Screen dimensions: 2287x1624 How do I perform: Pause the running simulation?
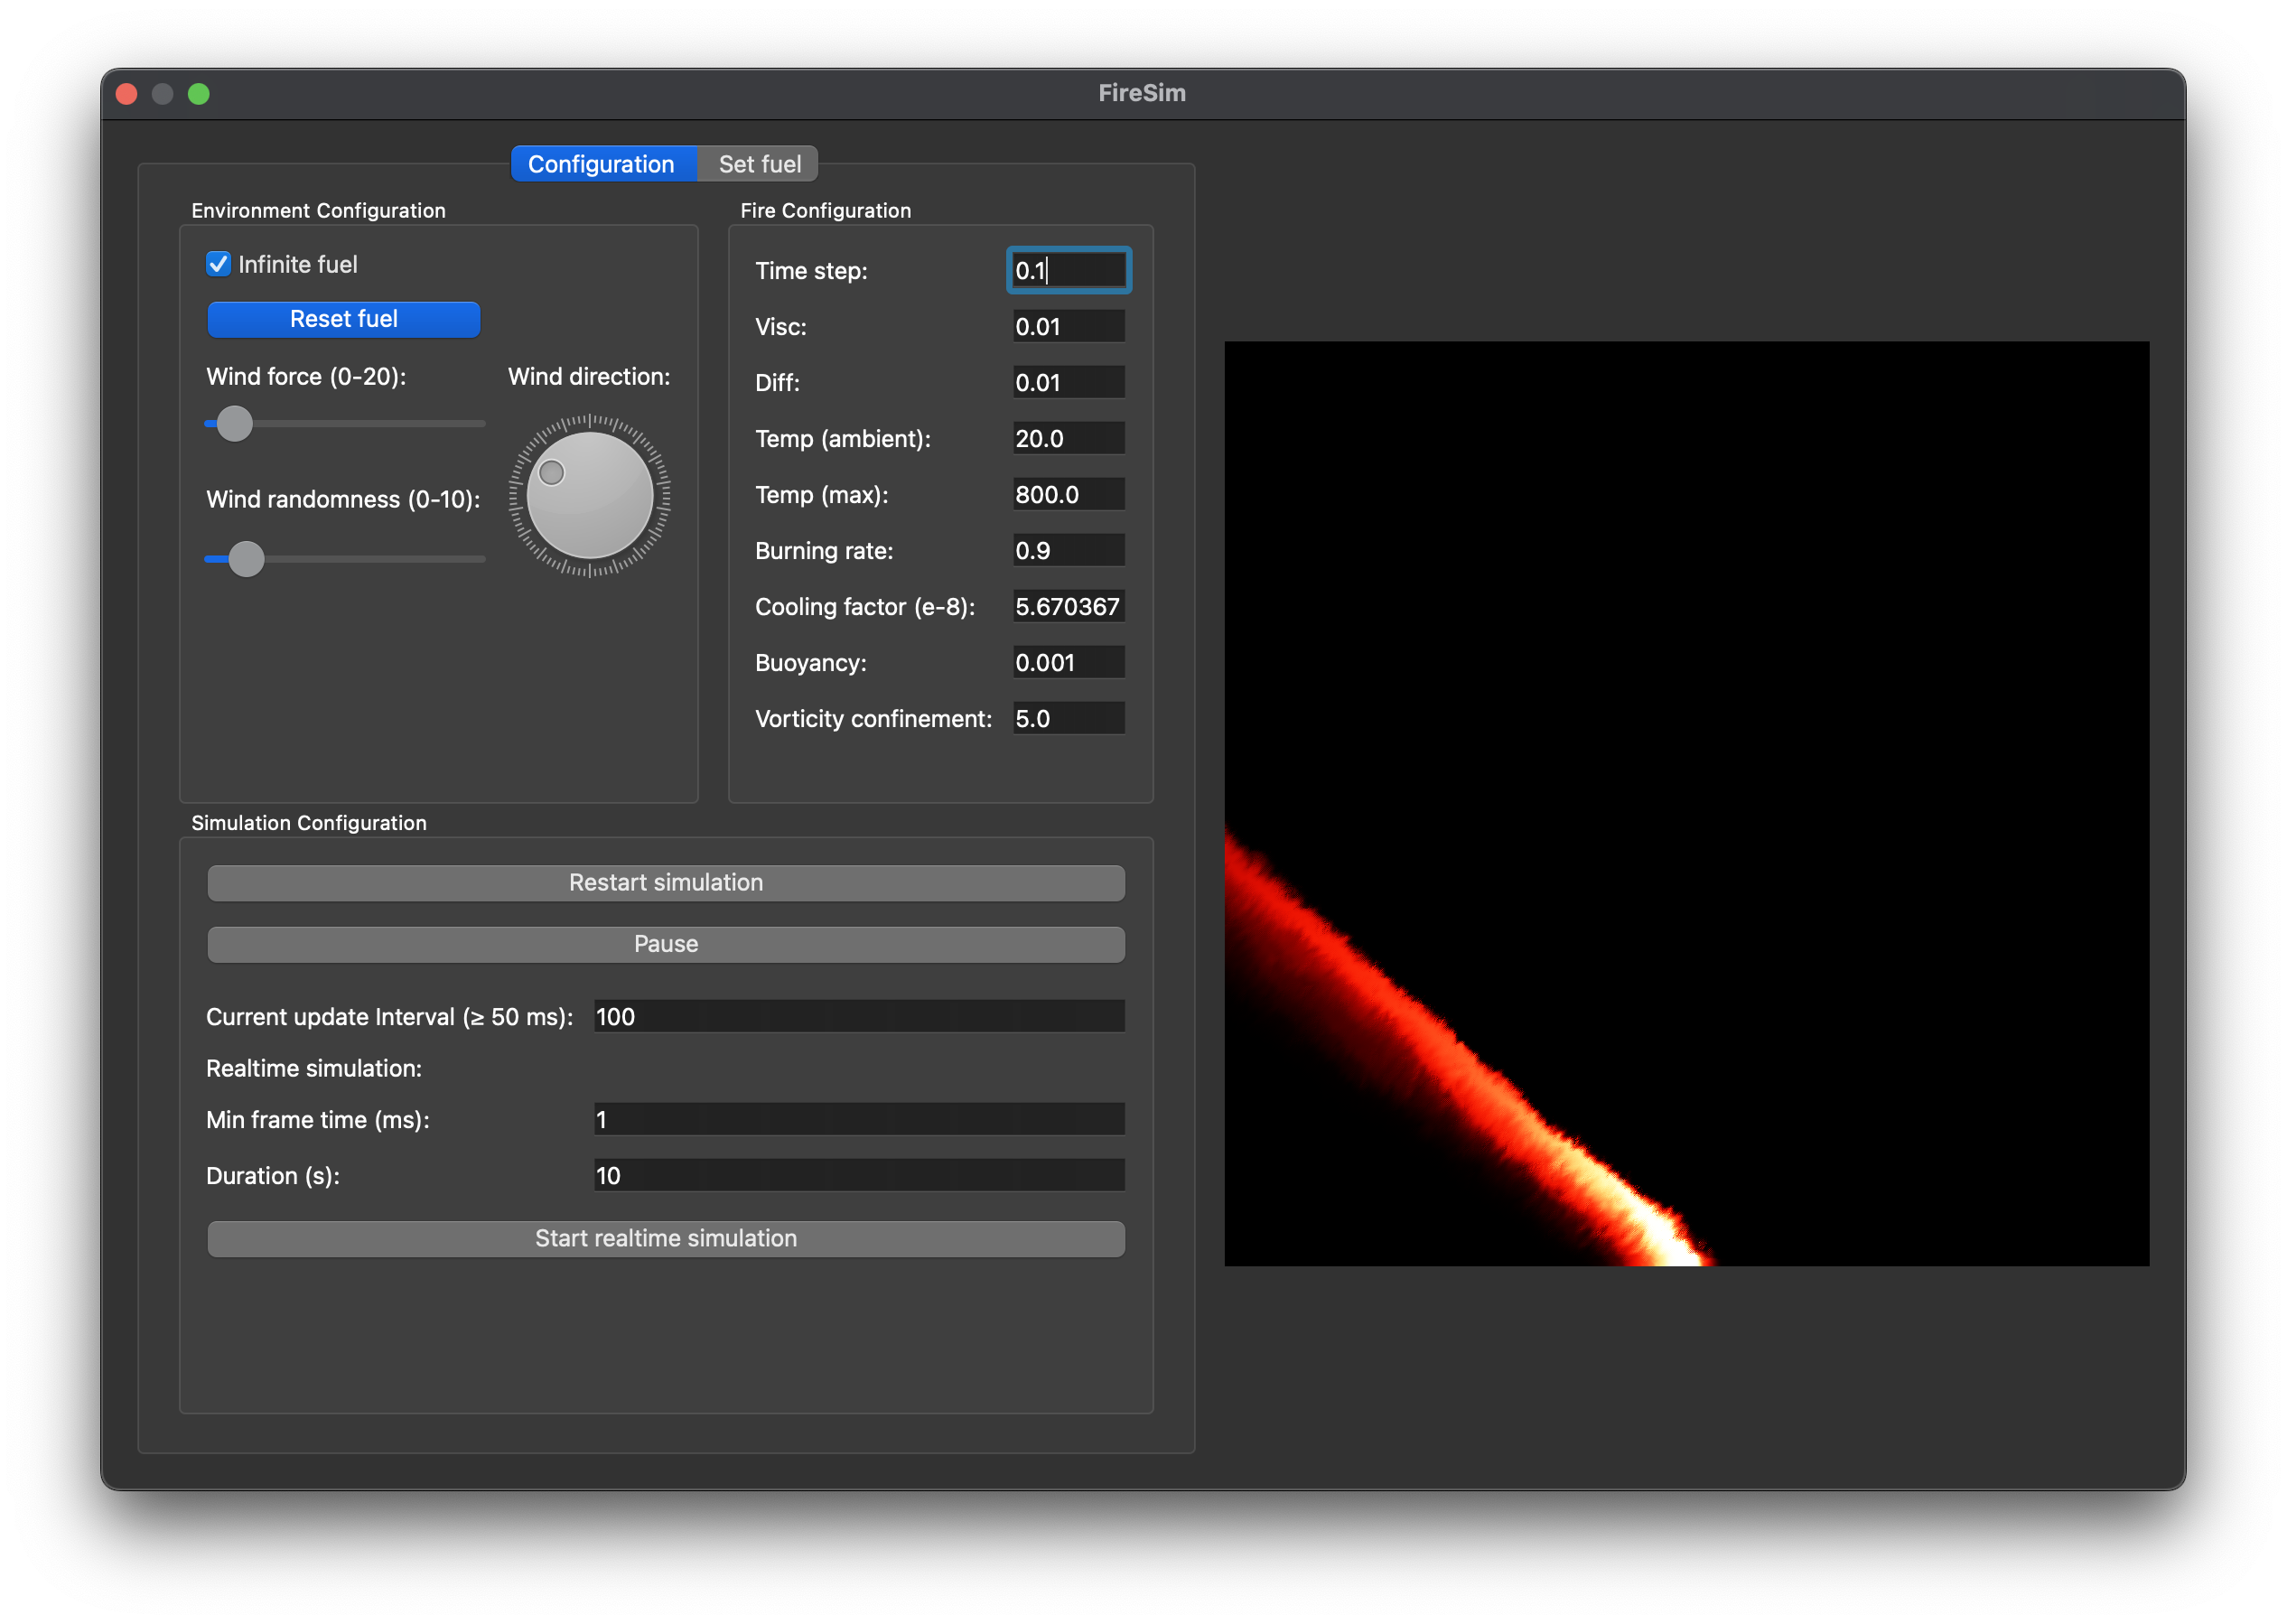pos(665,944)
